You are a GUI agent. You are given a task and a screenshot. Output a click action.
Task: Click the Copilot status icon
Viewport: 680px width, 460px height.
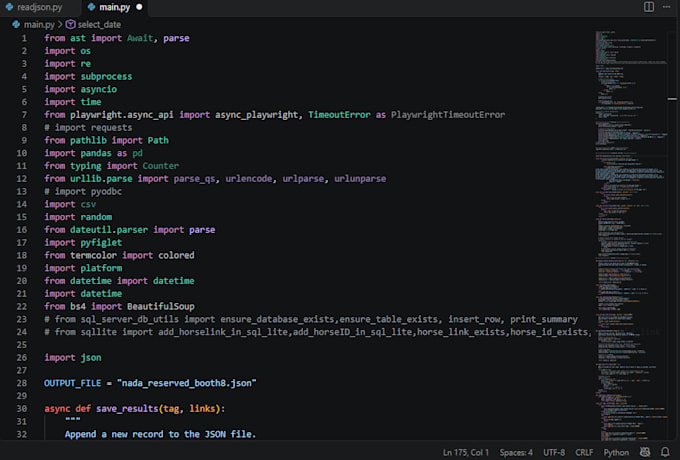click(645, 452)
